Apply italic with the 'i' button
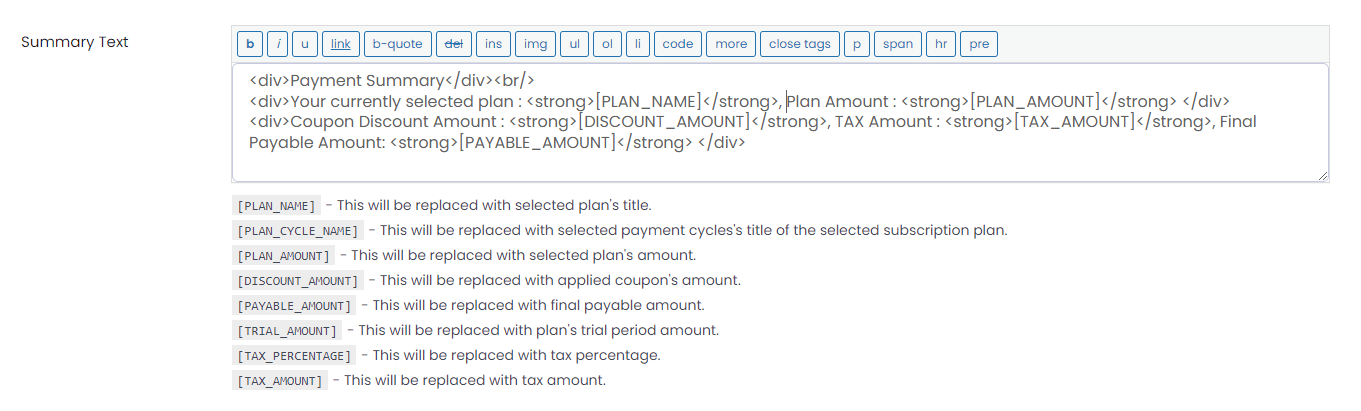1361x411 pixels. point(278,44)
